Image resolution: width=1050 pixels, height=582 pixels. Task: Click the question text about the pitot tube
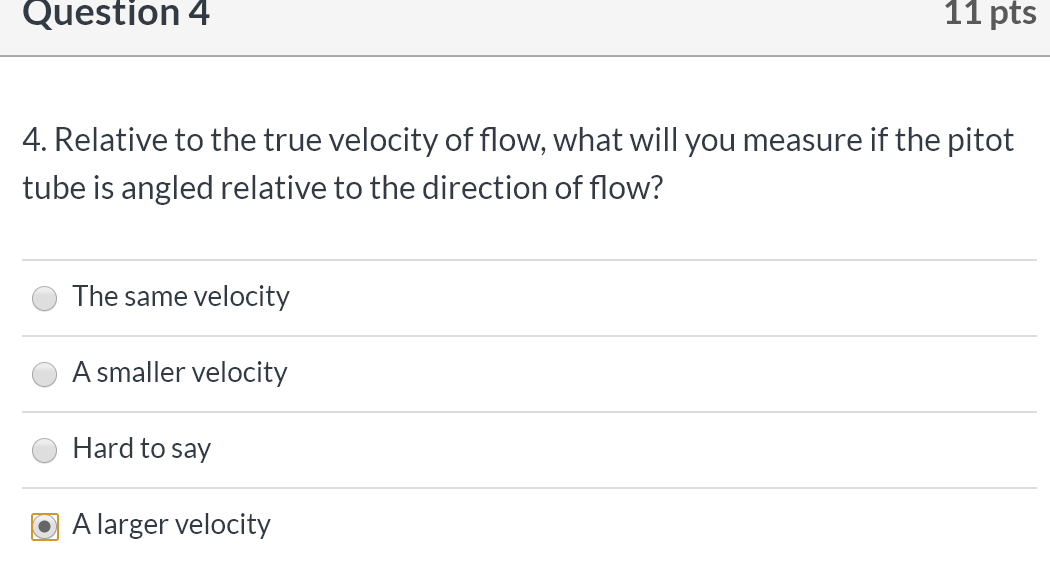[518, 163]
